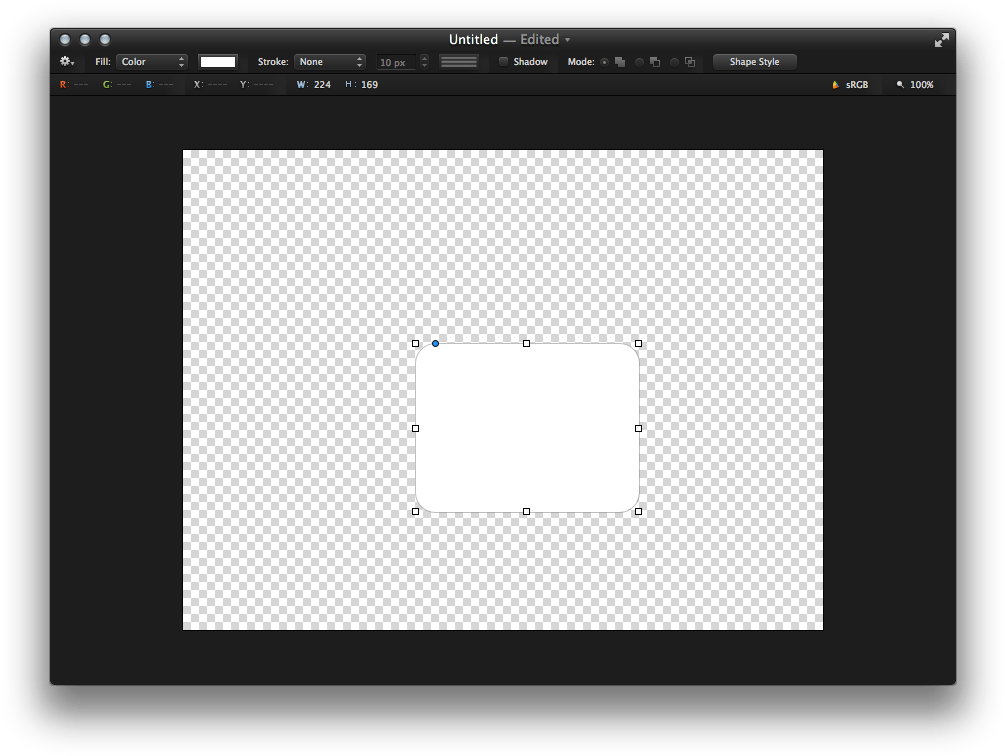Open the gear settings menu
This screenshot has height=756, width=1005.
point(67,62)
